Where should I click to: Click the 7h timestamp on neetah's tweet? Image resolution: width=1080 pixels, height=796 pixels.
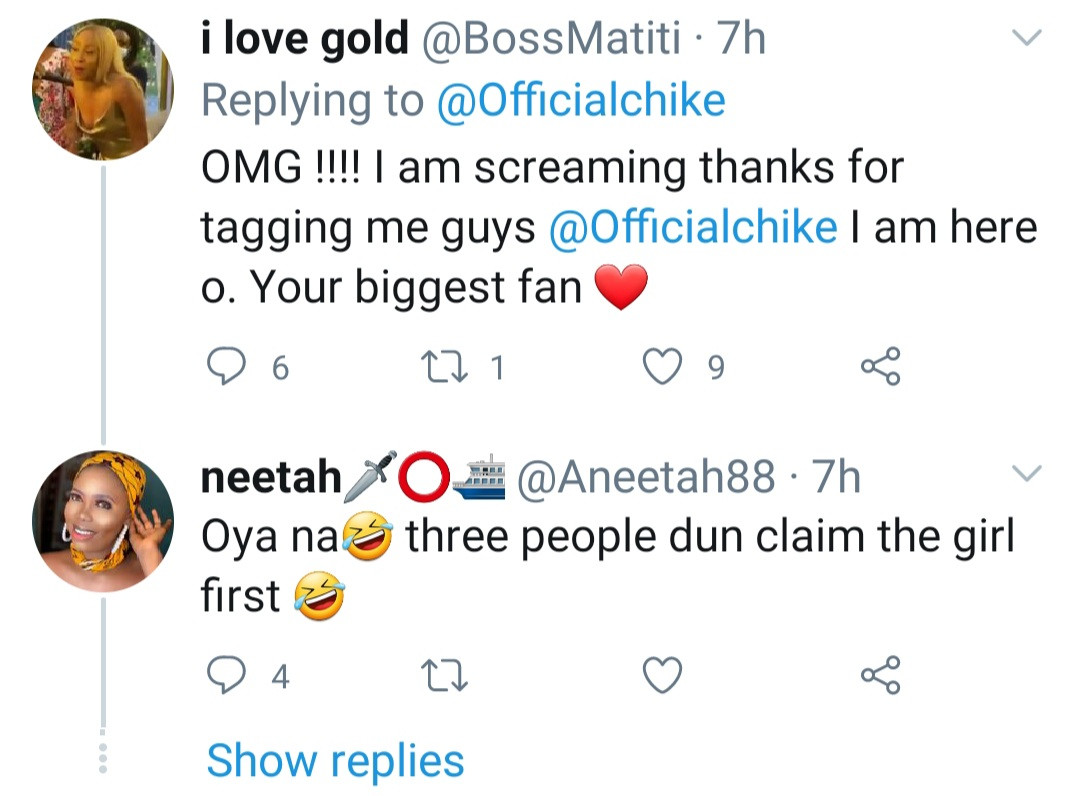pyautogui.click(x=837, y=478)
